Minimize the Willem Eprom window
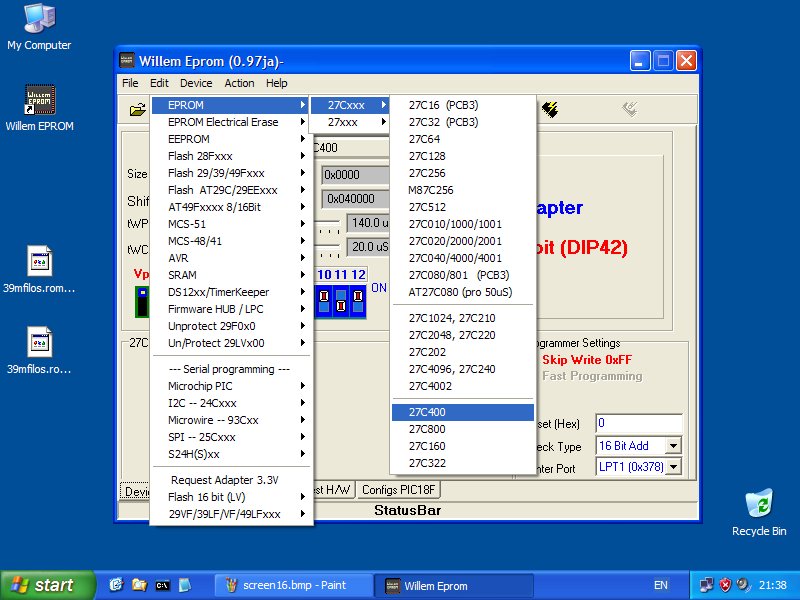 coord(640,61)
